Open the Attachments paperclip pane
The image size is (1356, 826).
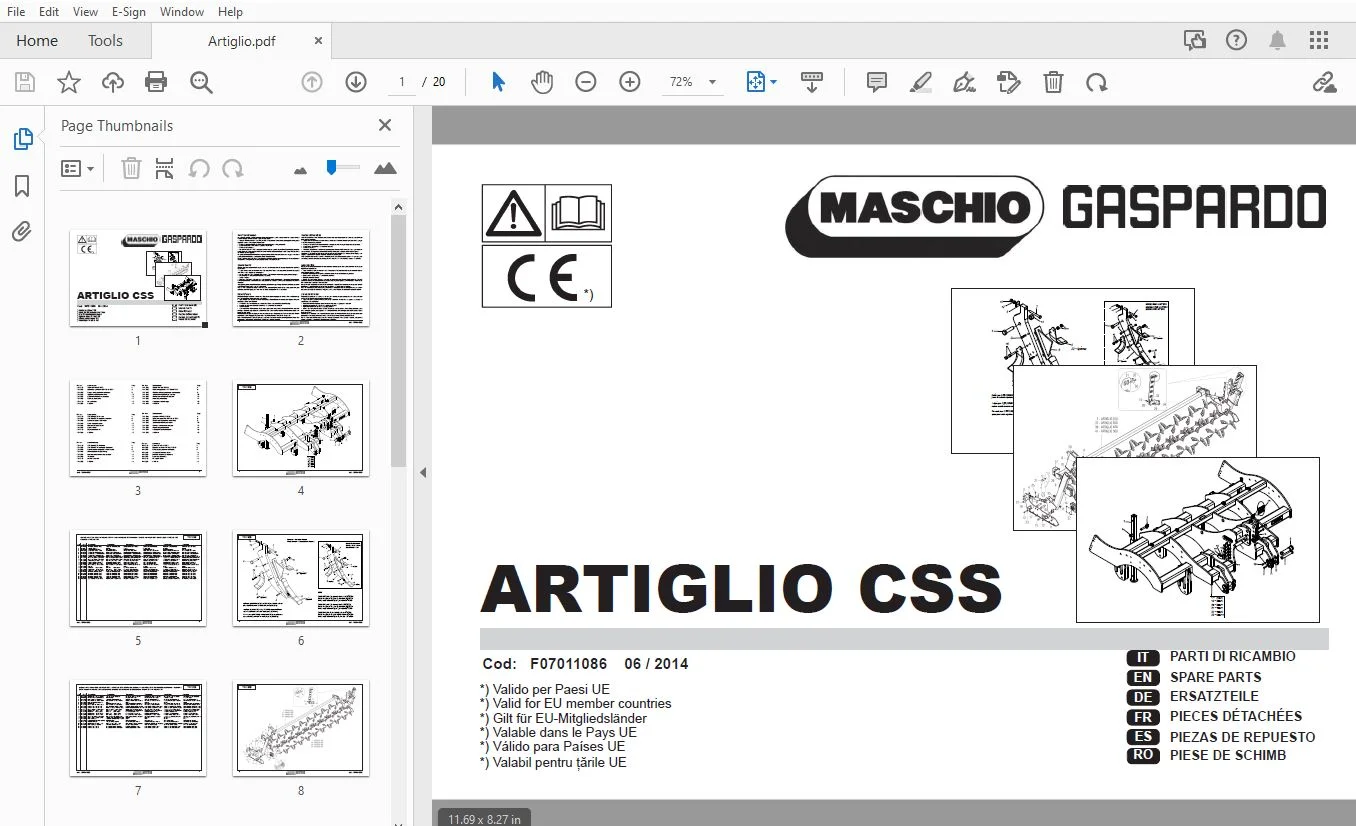[22, 232]
